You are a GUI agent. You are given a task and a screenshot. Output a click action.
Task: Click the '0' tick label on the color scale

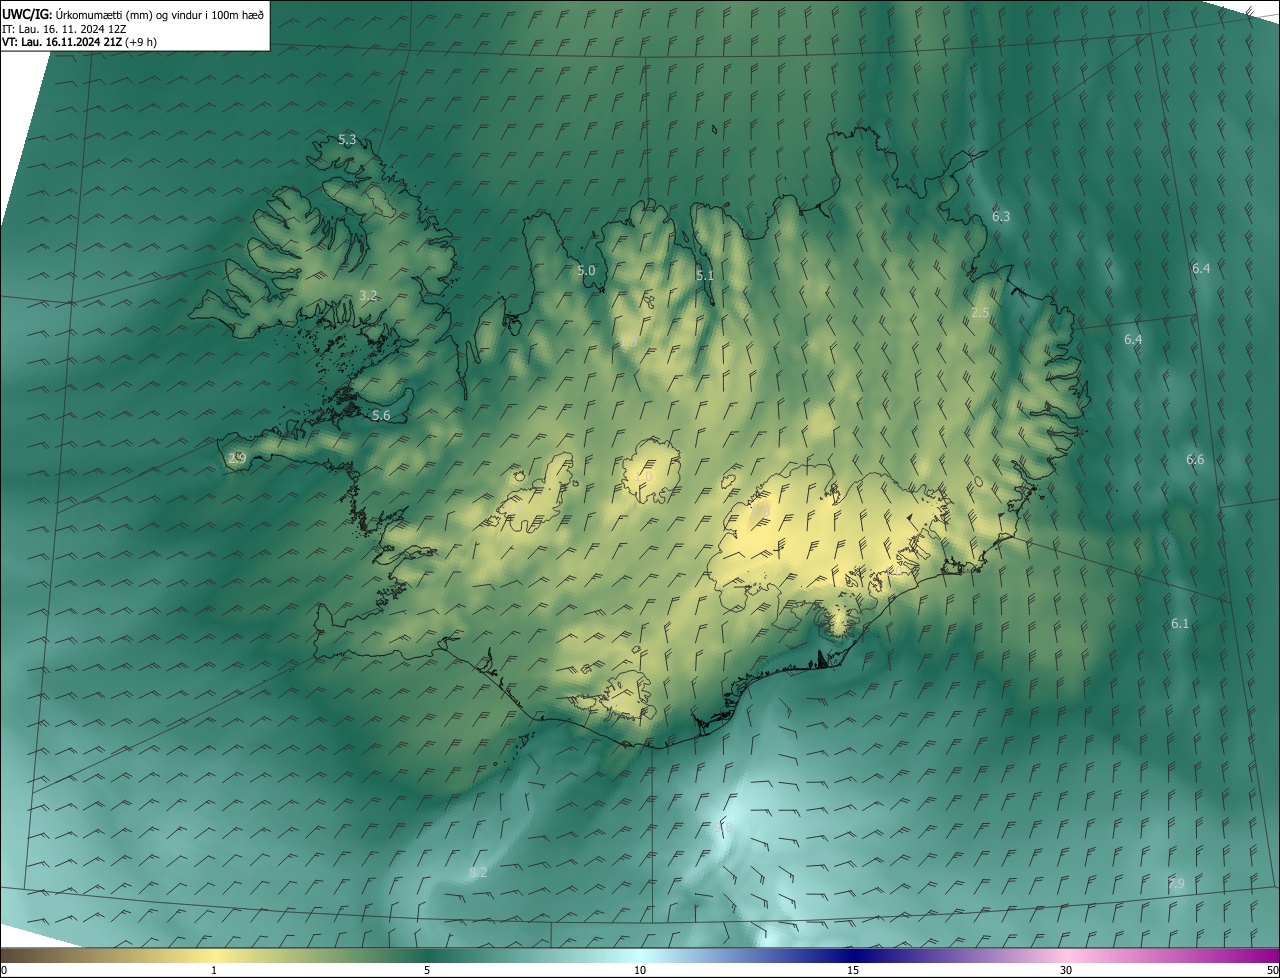click(x=4, y=970)
